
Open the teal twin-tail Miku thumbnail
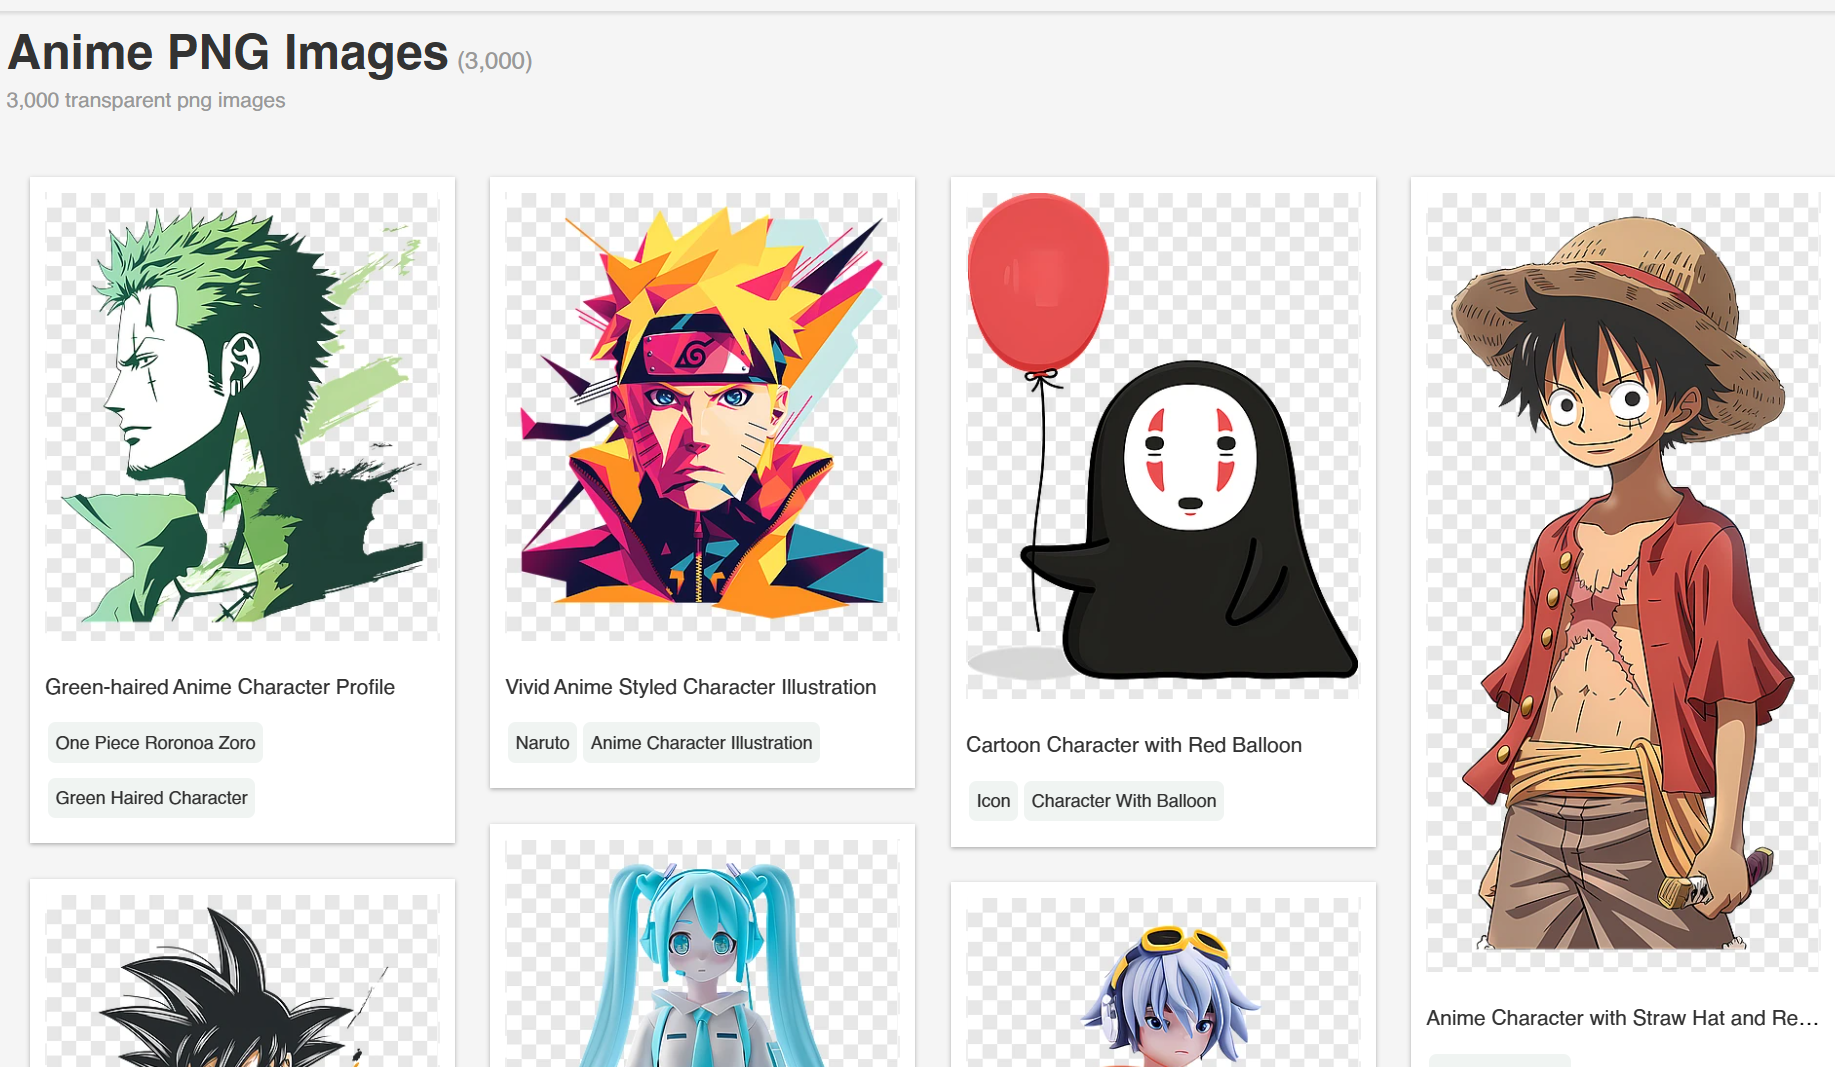point(702,953)
